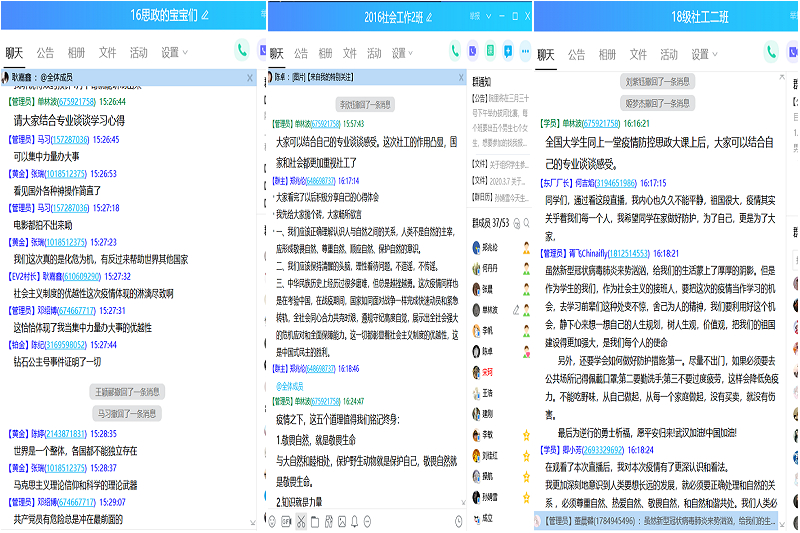Click the bell icon in the input toolbar
Viewport: 800px width, 533px height.
point(354,521)
